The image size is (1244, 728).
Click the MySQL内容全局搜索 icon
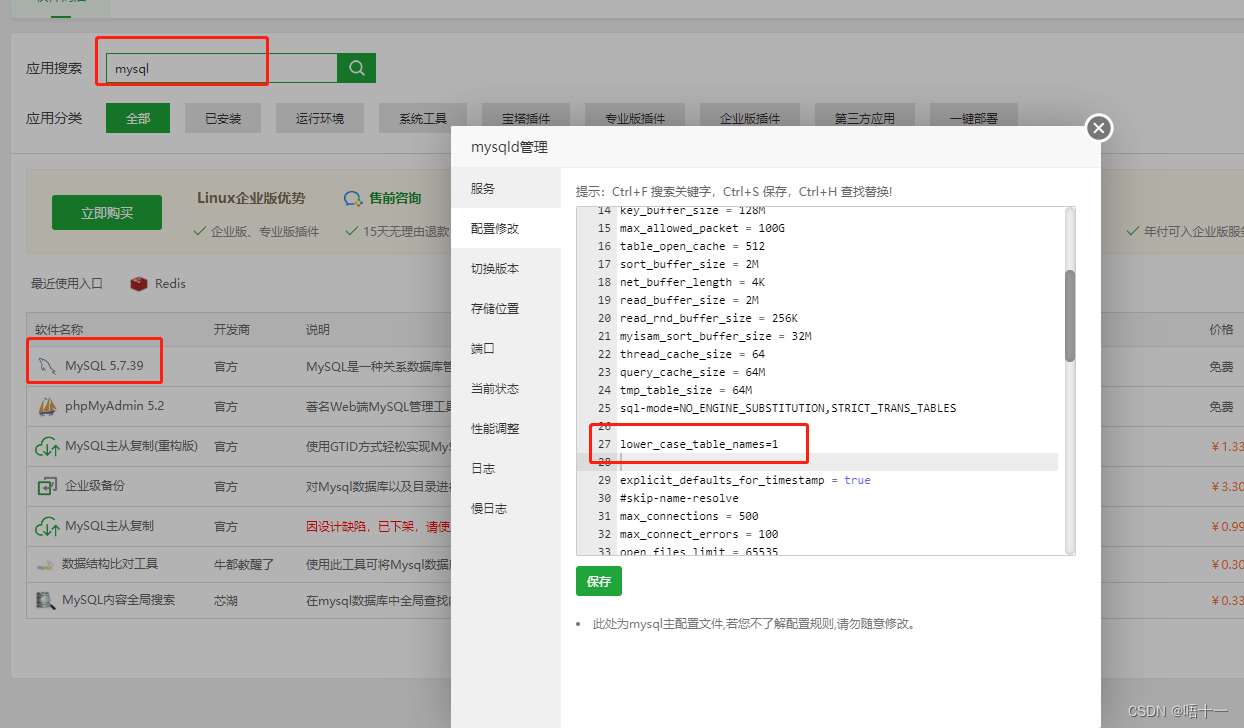tap(45, 601)
